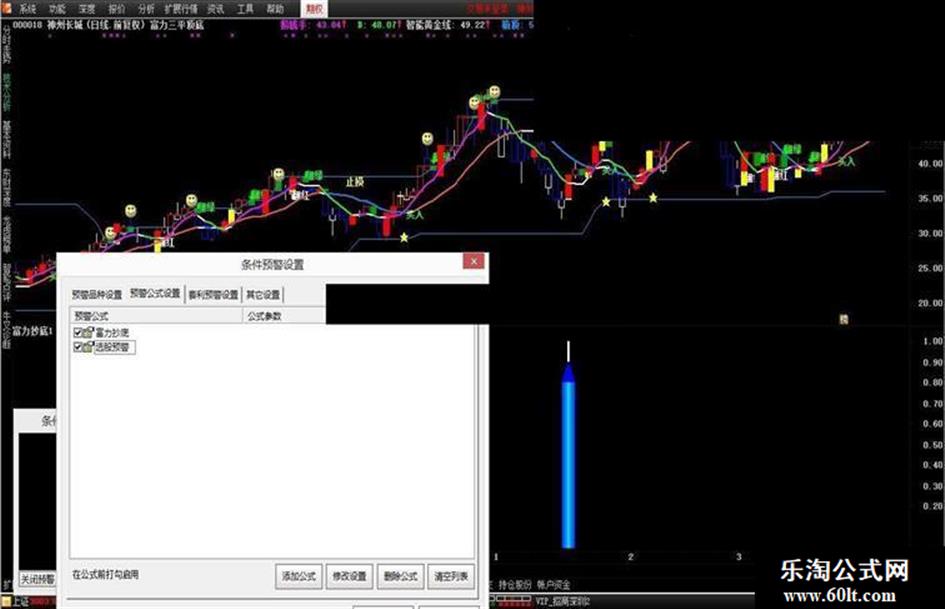Click the 添加公式 button

[x=299, y=576]
